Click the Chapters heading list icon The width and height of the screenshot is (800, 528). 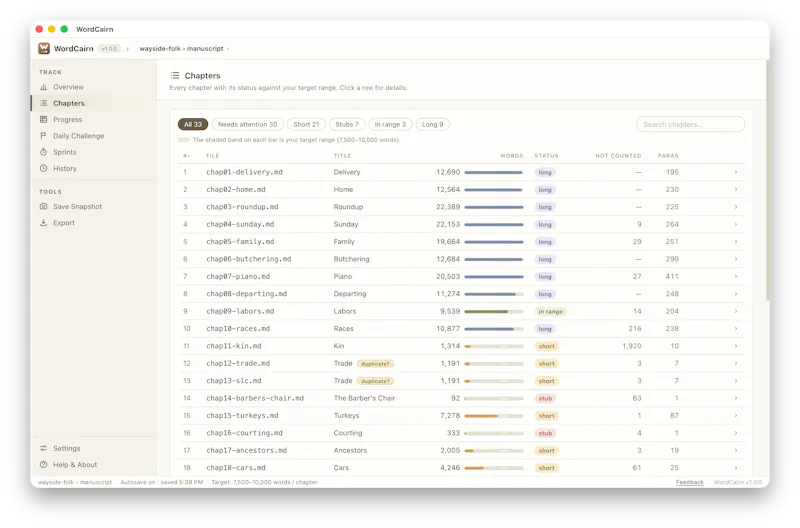point(175,76)
